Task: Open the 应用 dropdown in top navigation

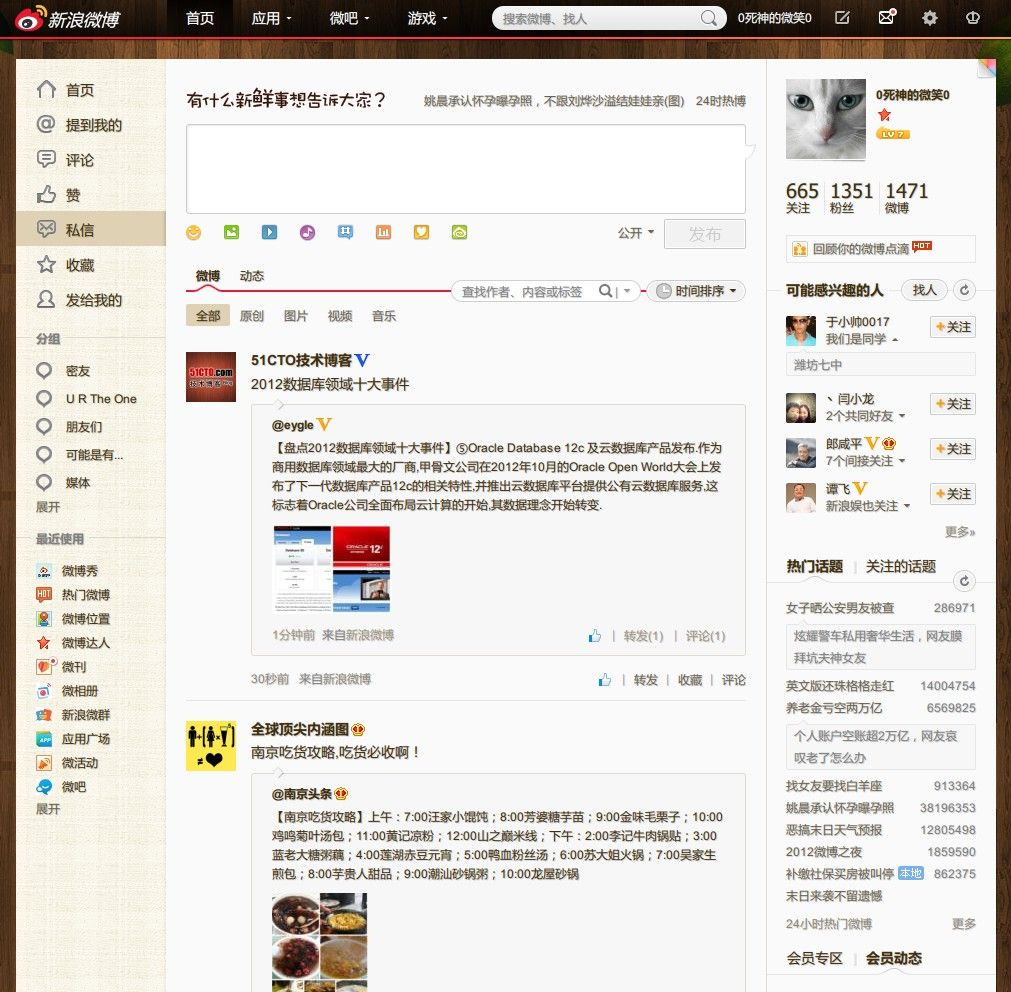Action: point(271,19)
